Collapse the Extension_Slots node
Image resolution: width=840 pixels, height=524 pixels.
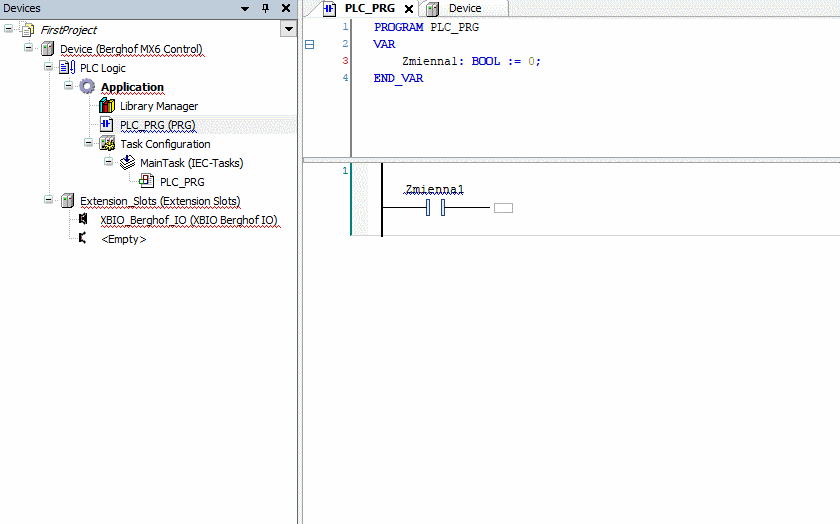tap(48, 199)
